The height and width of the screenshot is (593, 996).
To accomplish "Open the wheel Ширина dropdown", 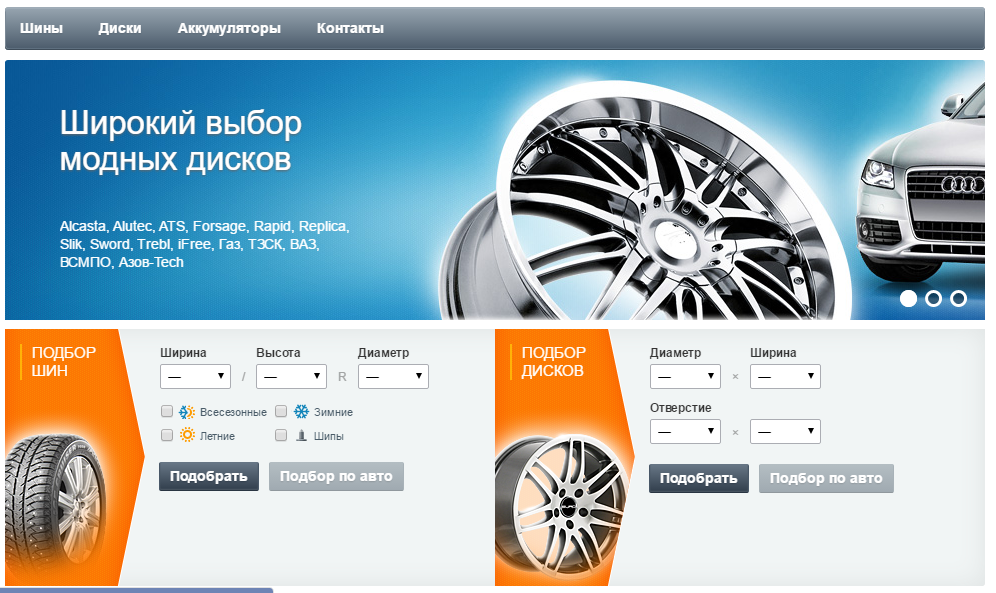I will 785,376.
